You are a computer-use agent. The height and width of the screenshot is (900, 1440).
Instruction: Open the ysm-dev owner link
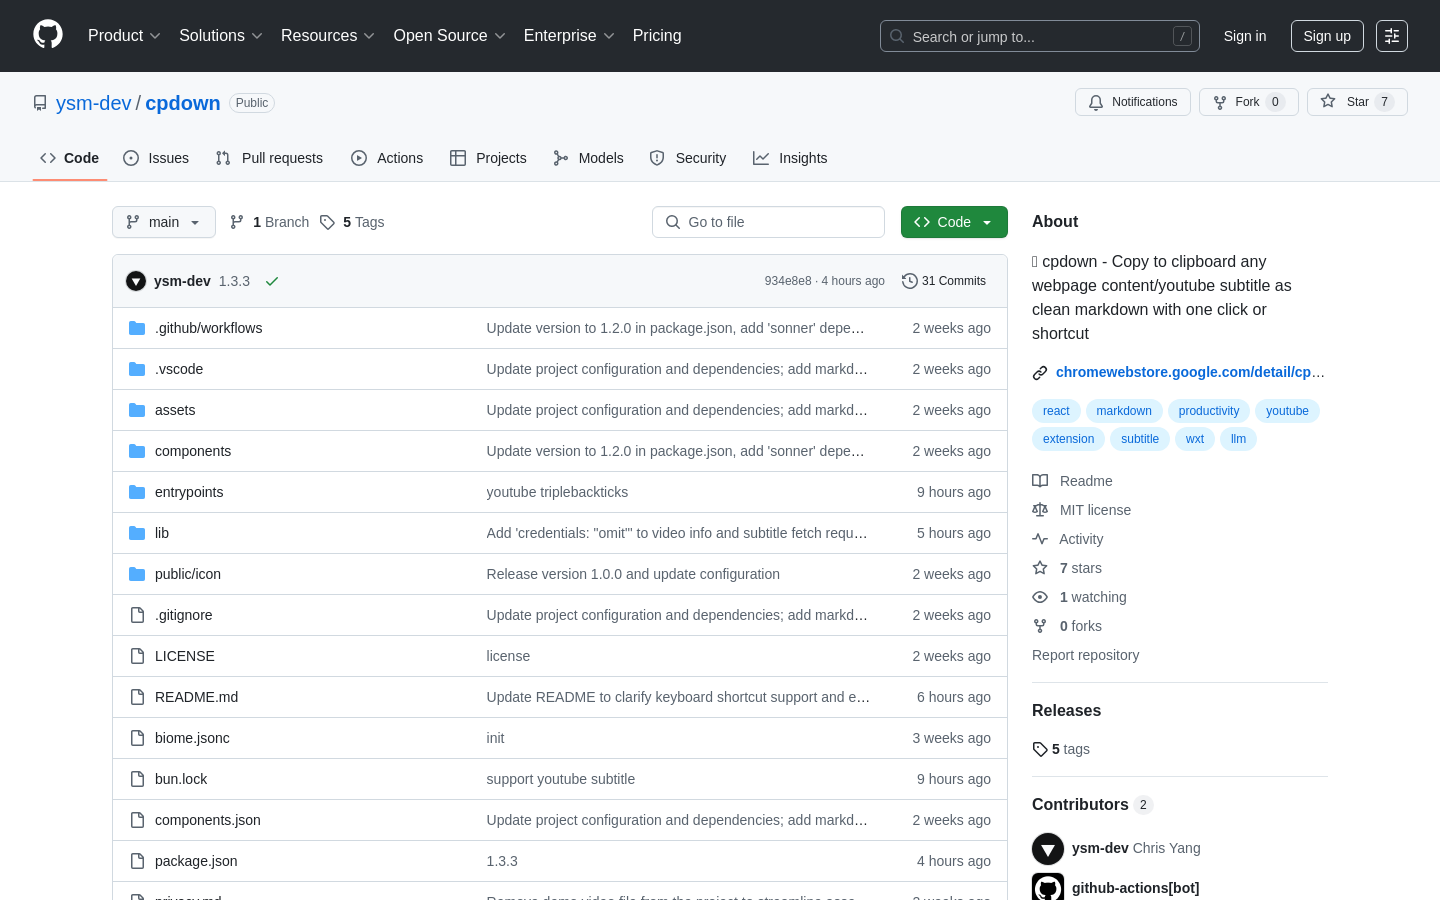coord(94,103)
